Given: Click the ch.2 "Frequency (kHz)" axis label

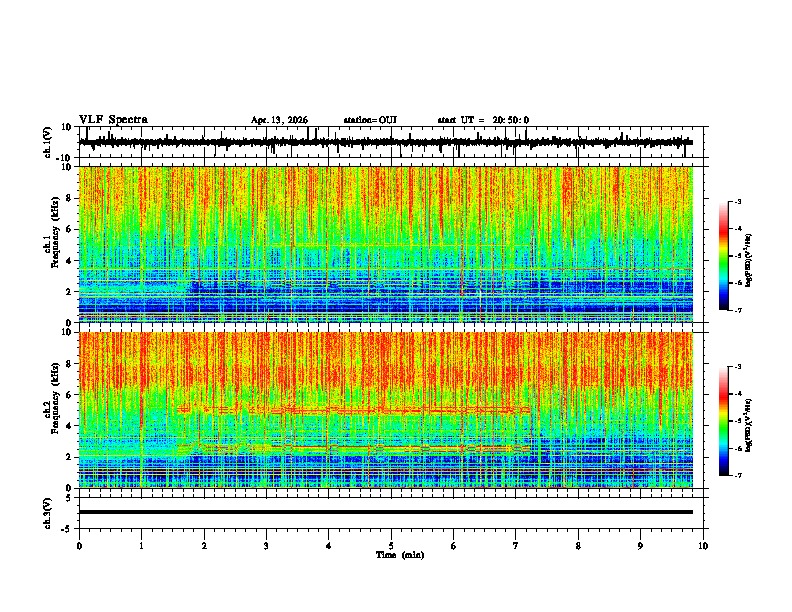Looking at the screenshot, I should [x=55, y=398].
